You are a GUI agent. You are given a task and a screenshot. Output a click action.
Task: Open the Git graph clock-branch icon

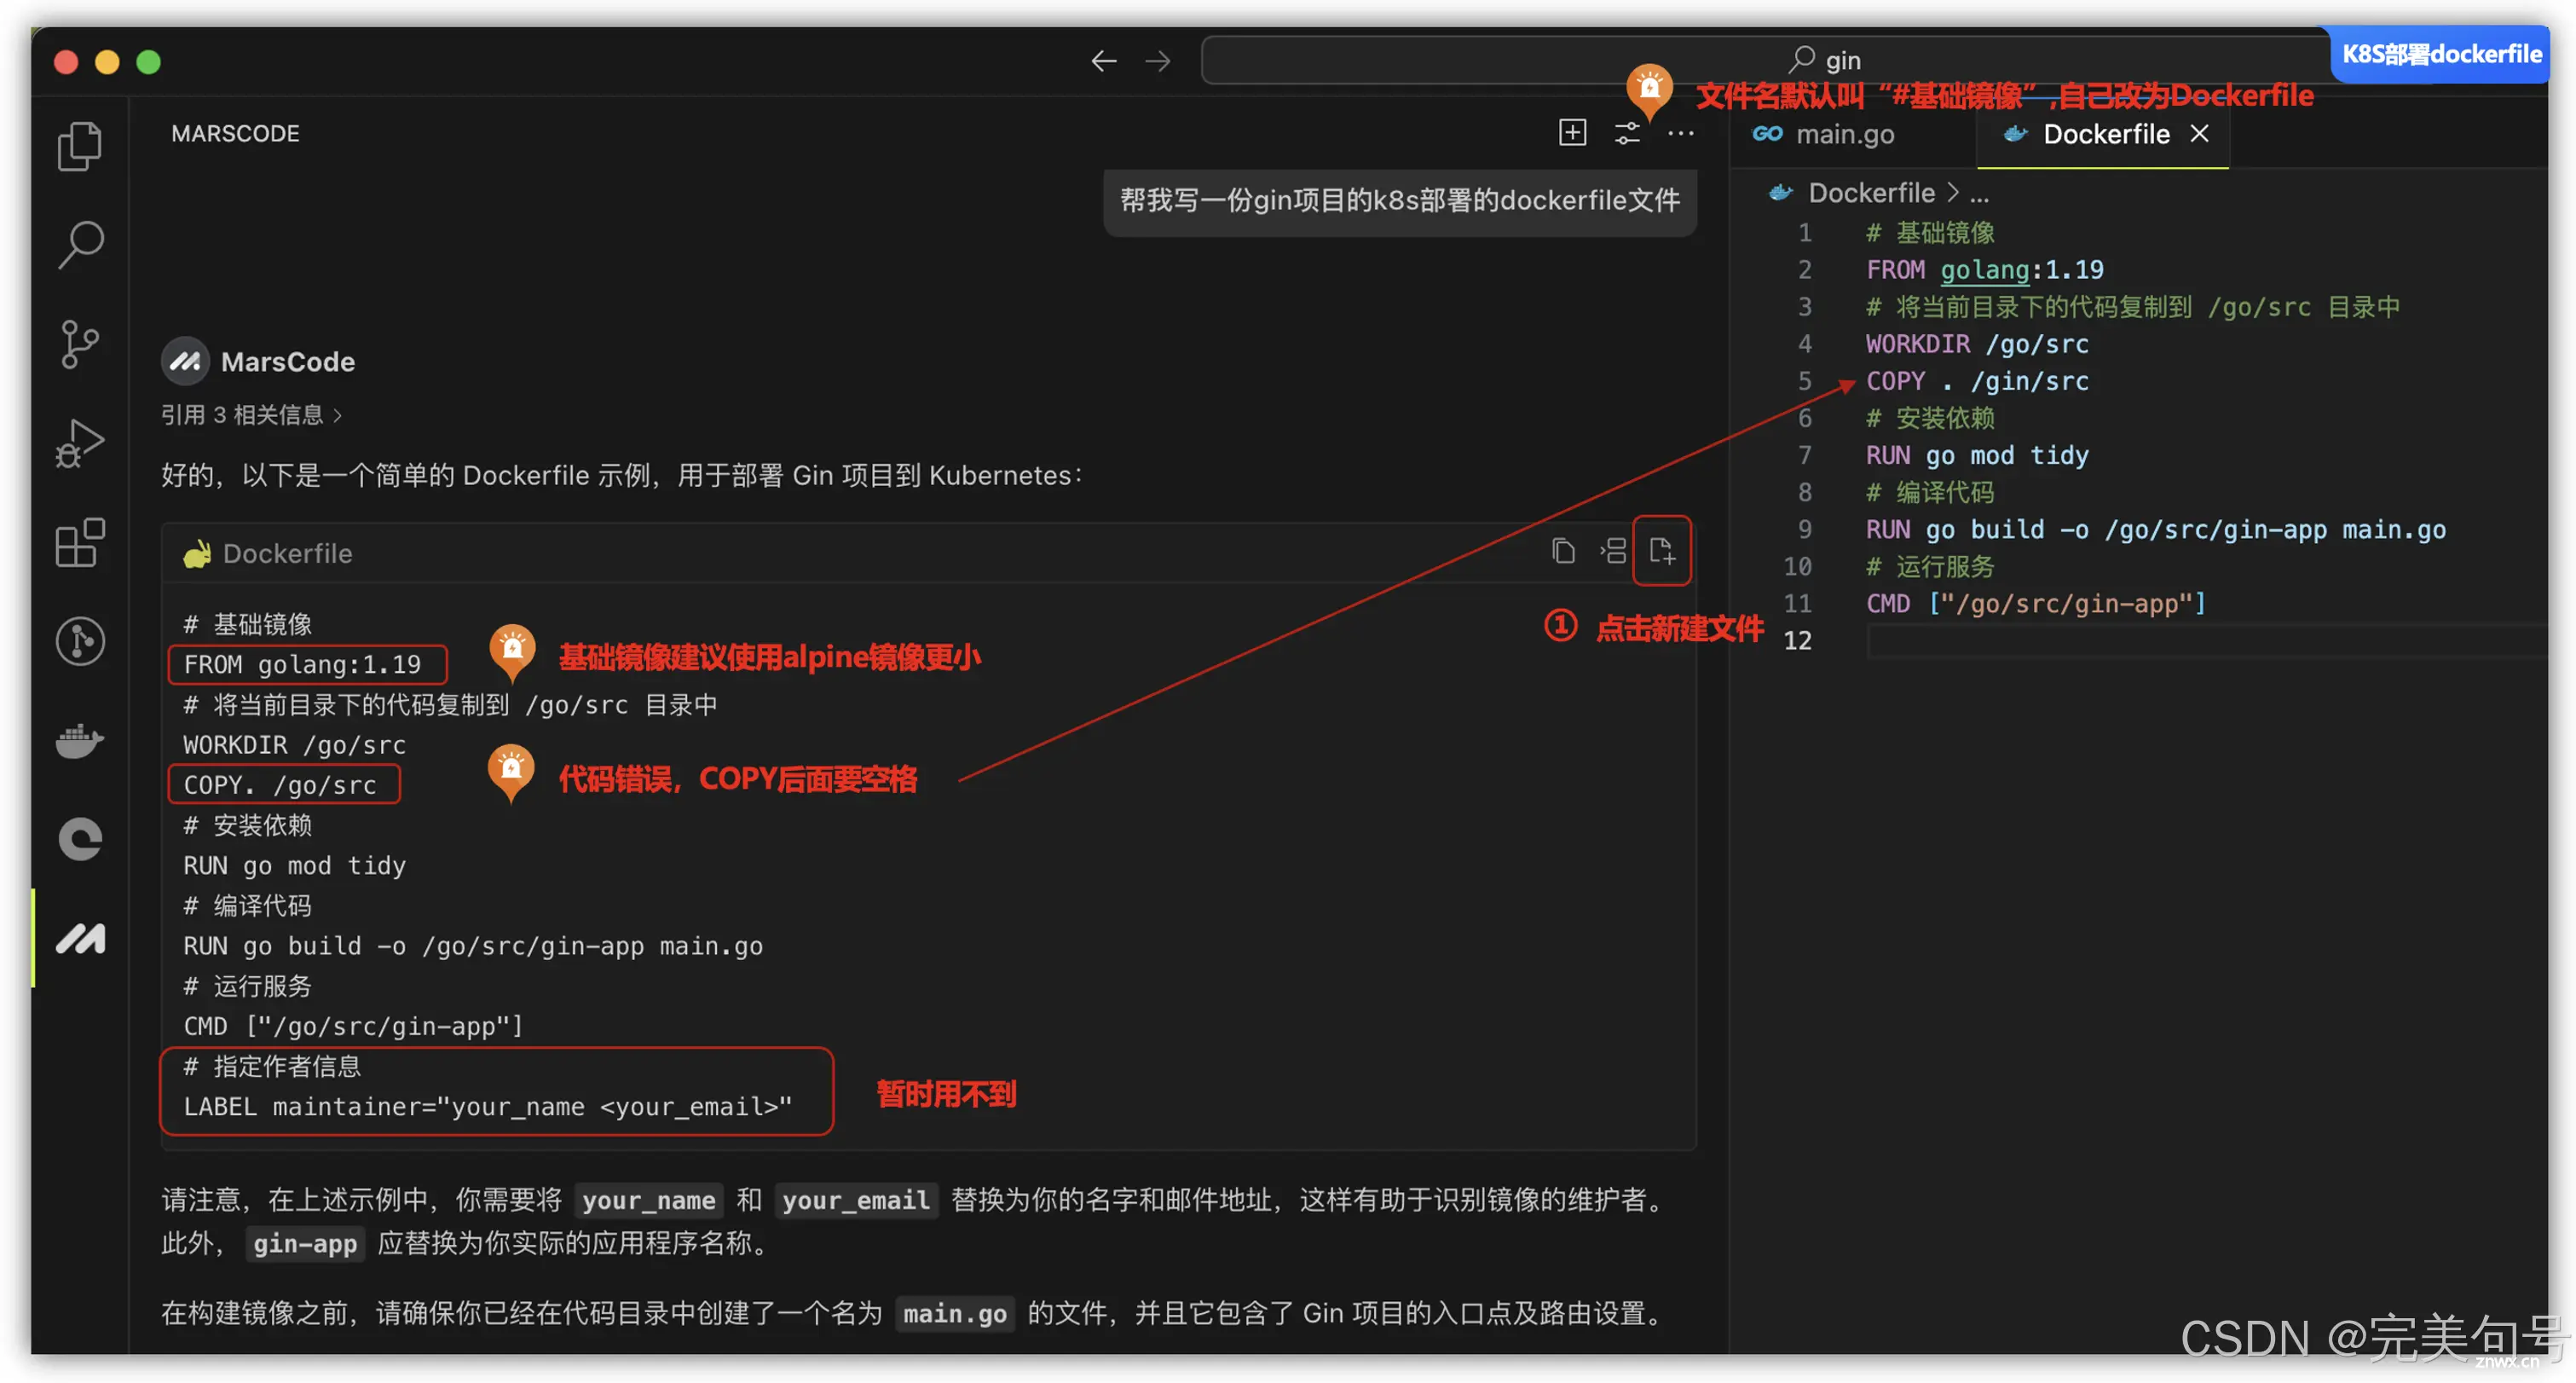(x=79, y=641)
